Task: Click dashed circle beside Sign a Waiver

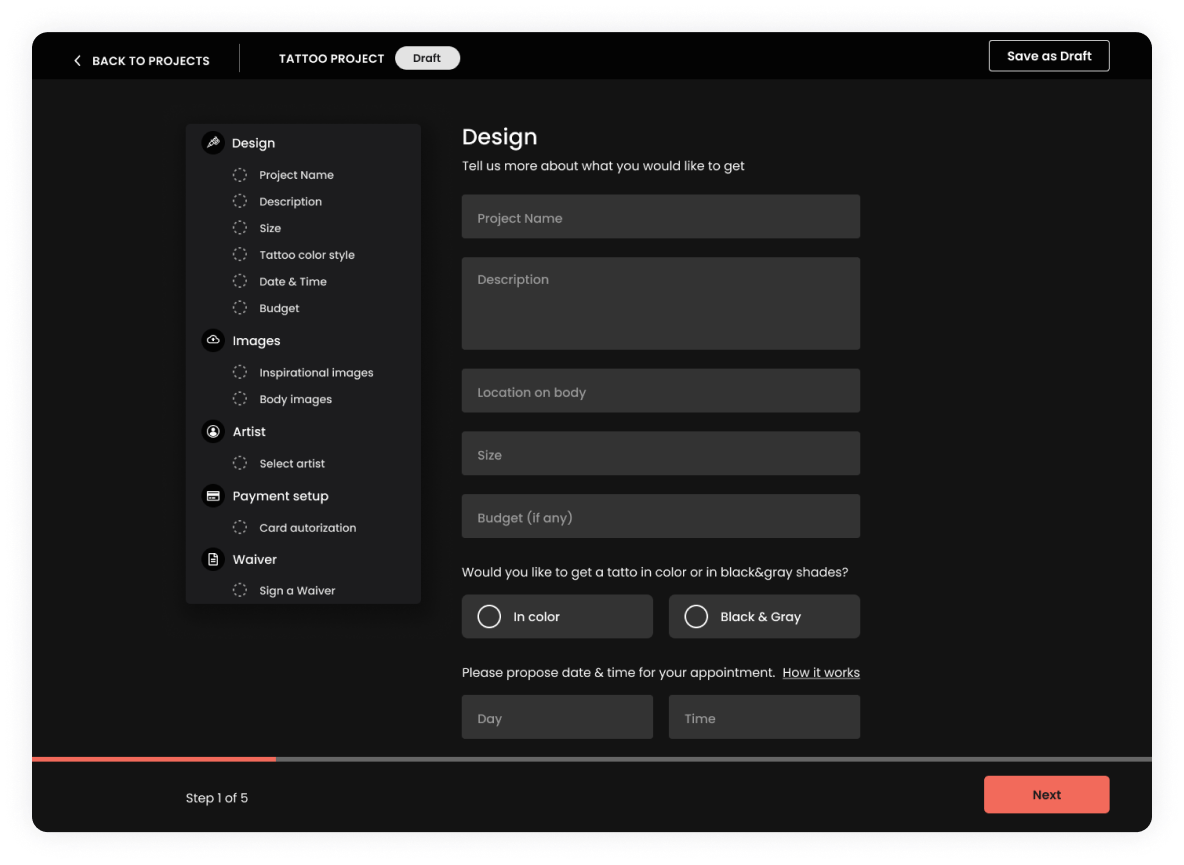Action: (240, 591)
